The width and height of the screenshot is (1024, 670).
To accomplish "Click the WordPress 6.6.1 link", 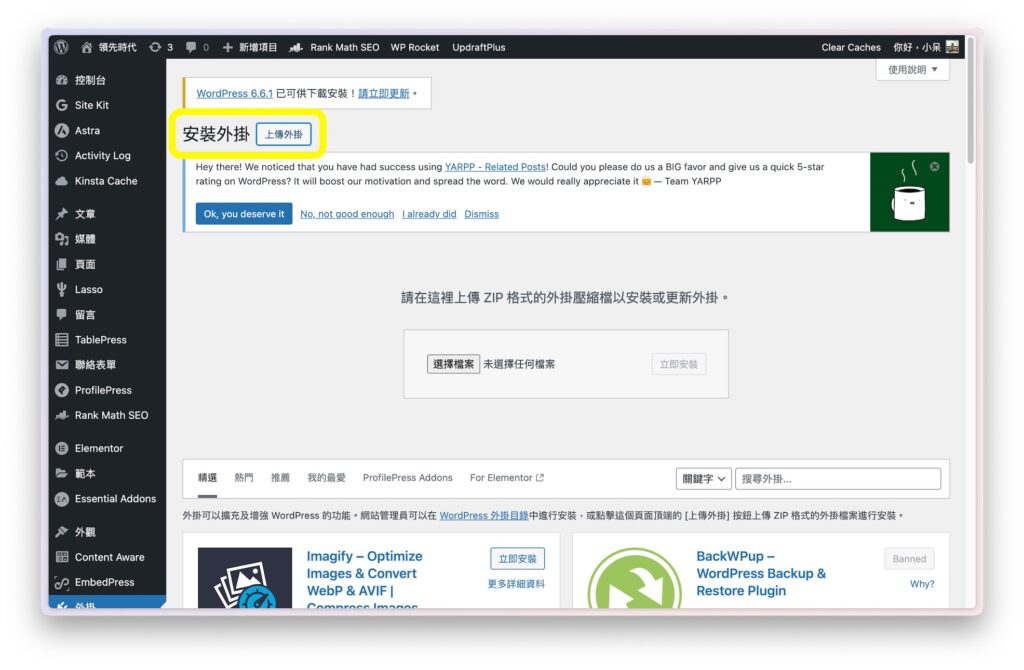I will coord(234,93).
